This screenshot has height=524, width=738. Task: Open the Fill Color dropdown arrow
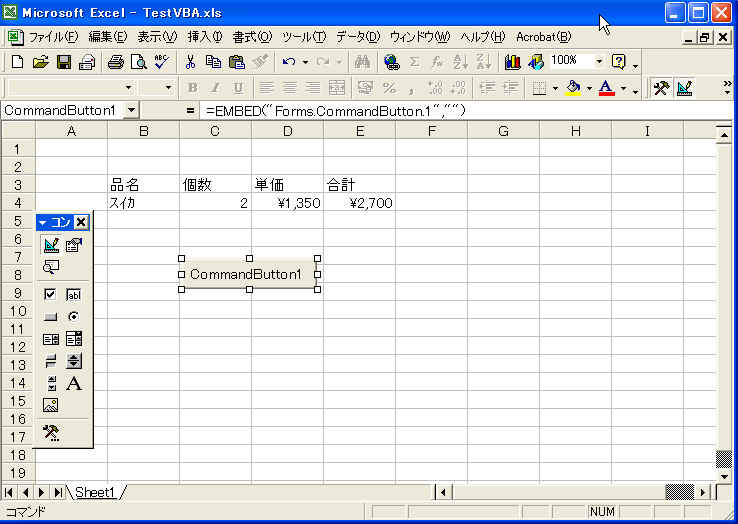(589, 88)
